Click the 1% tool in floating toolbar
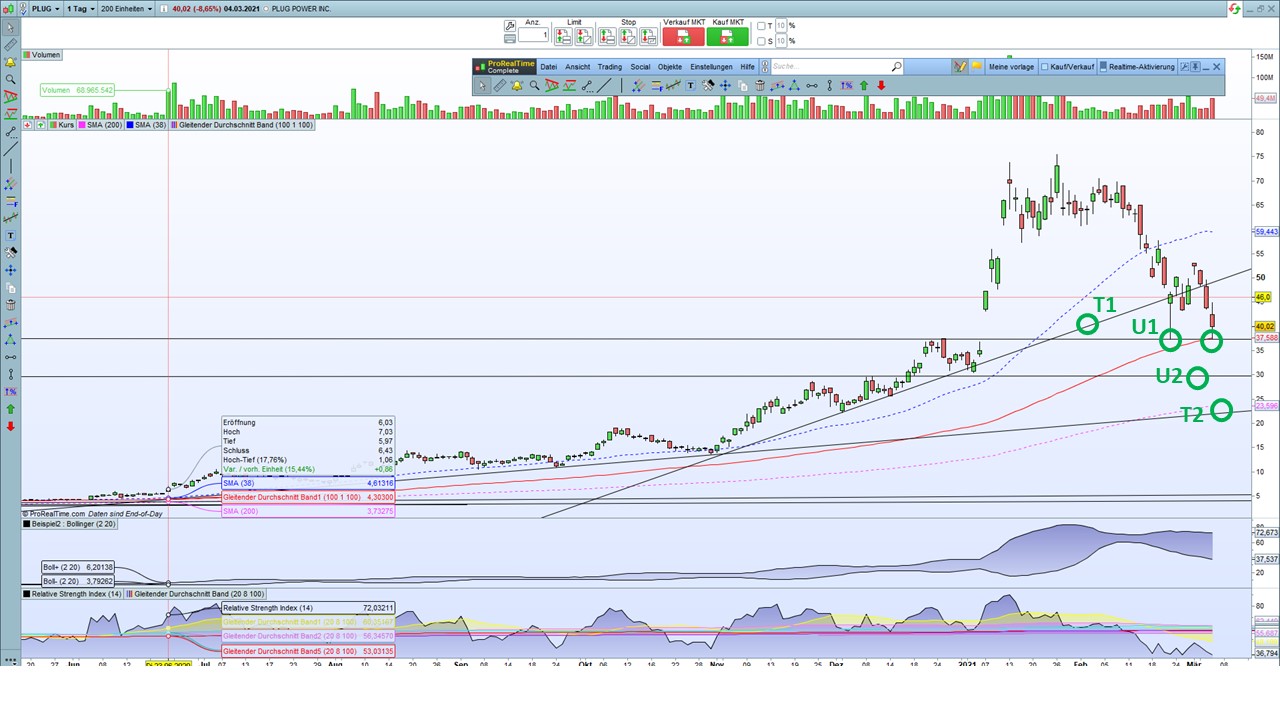The height and width of the screenshot is (720, 1280). point(846,86)
